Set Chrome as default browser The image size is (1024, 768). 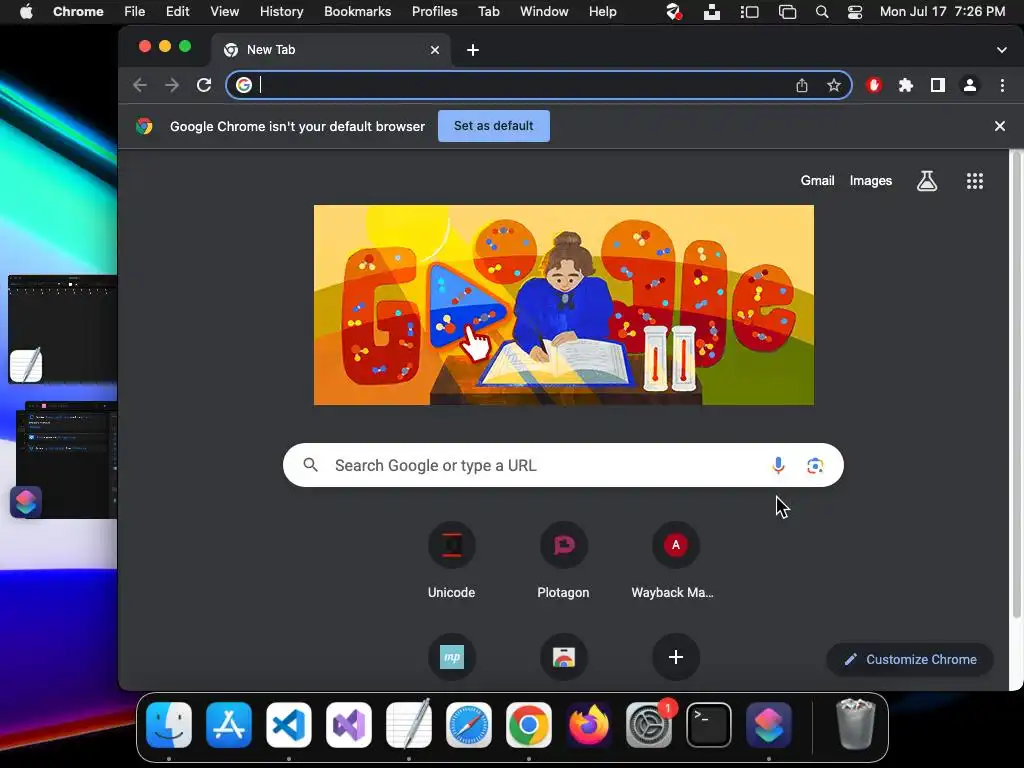[x=494, y=126]
